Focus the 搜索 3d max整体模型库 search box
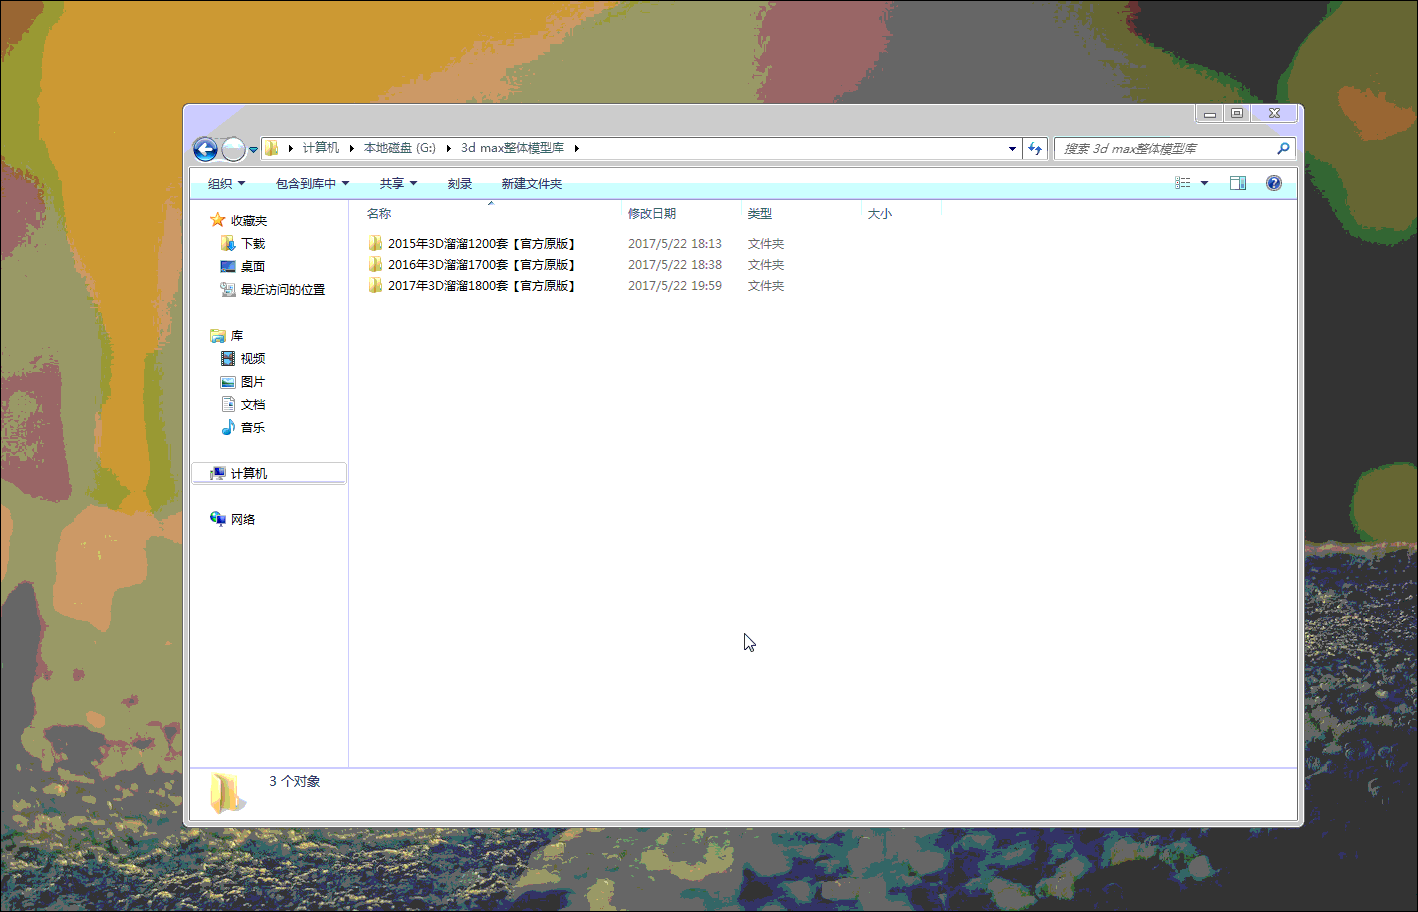This screenshot has height=912, width=1418. (1166, 149)
